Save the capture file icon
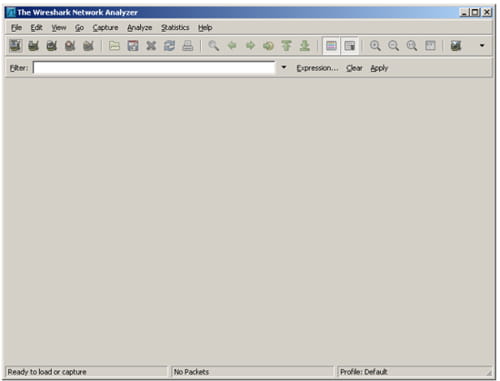Image resolution: width=500 pixels, height=381 pixels. pyautogui.click(x=133, y=46)
